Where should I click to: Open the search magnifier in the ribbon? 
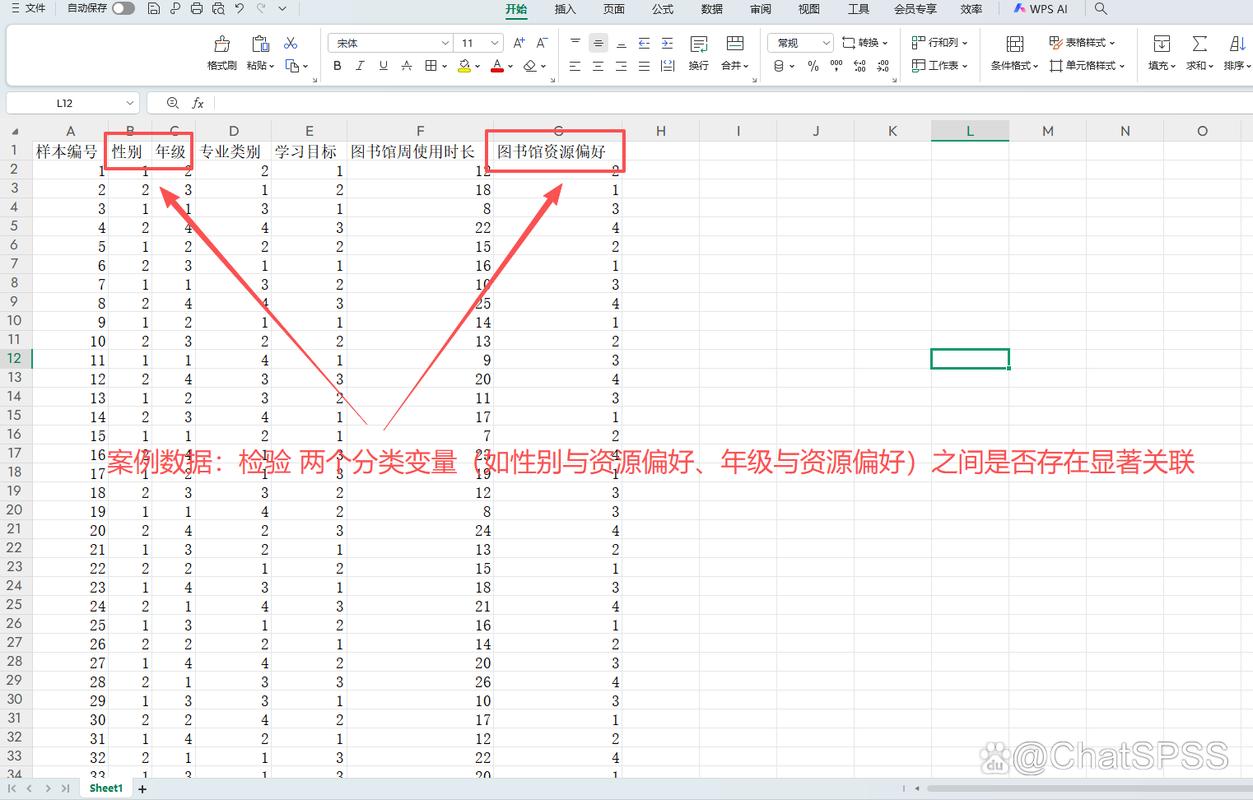point(1100,9)
